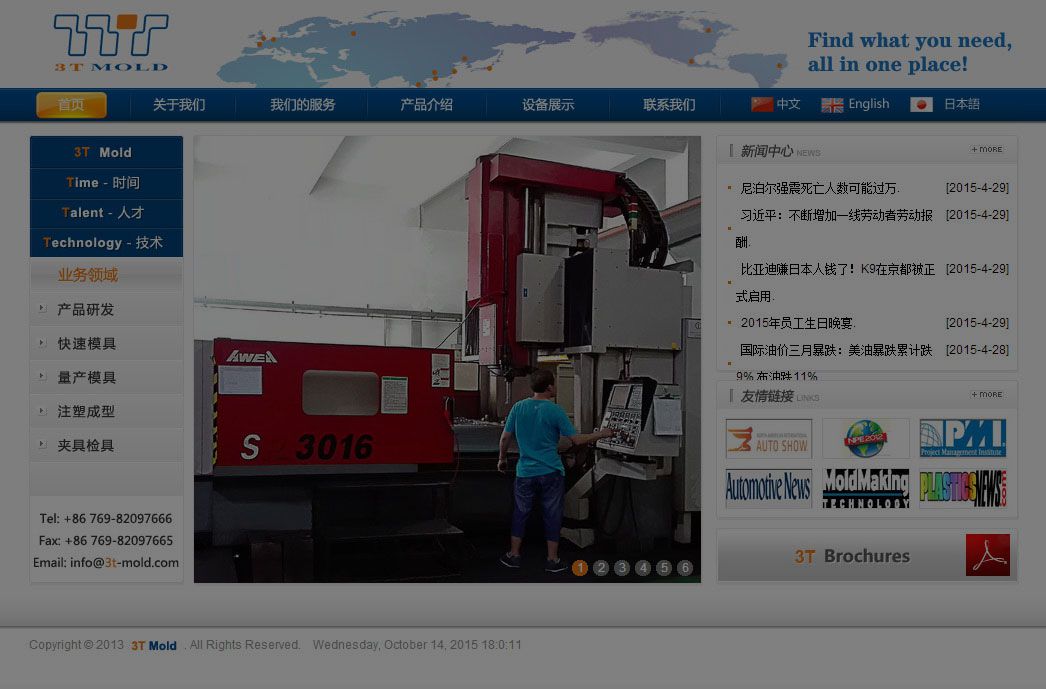Click arrow beside 量产模具
The image size is (1046, 689).
[x=42, y=376]
